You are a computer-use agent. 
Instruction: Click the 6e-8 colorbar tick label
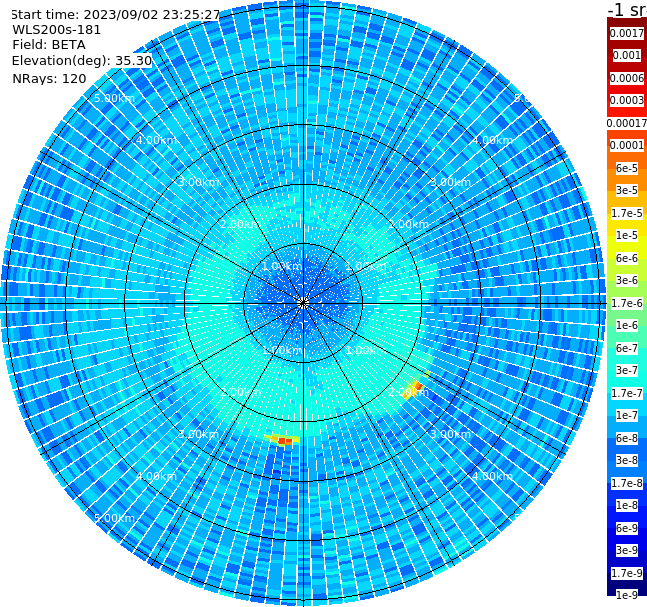tap(626, 438)
